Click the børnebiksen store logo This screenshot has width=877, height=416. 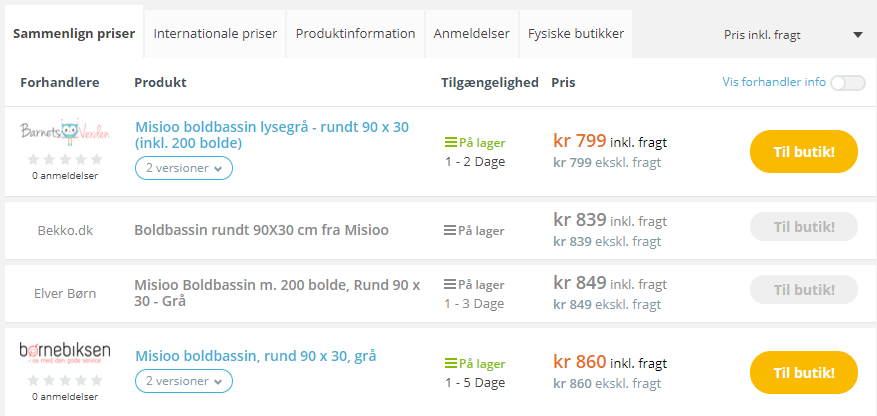[x=65, y=353]
